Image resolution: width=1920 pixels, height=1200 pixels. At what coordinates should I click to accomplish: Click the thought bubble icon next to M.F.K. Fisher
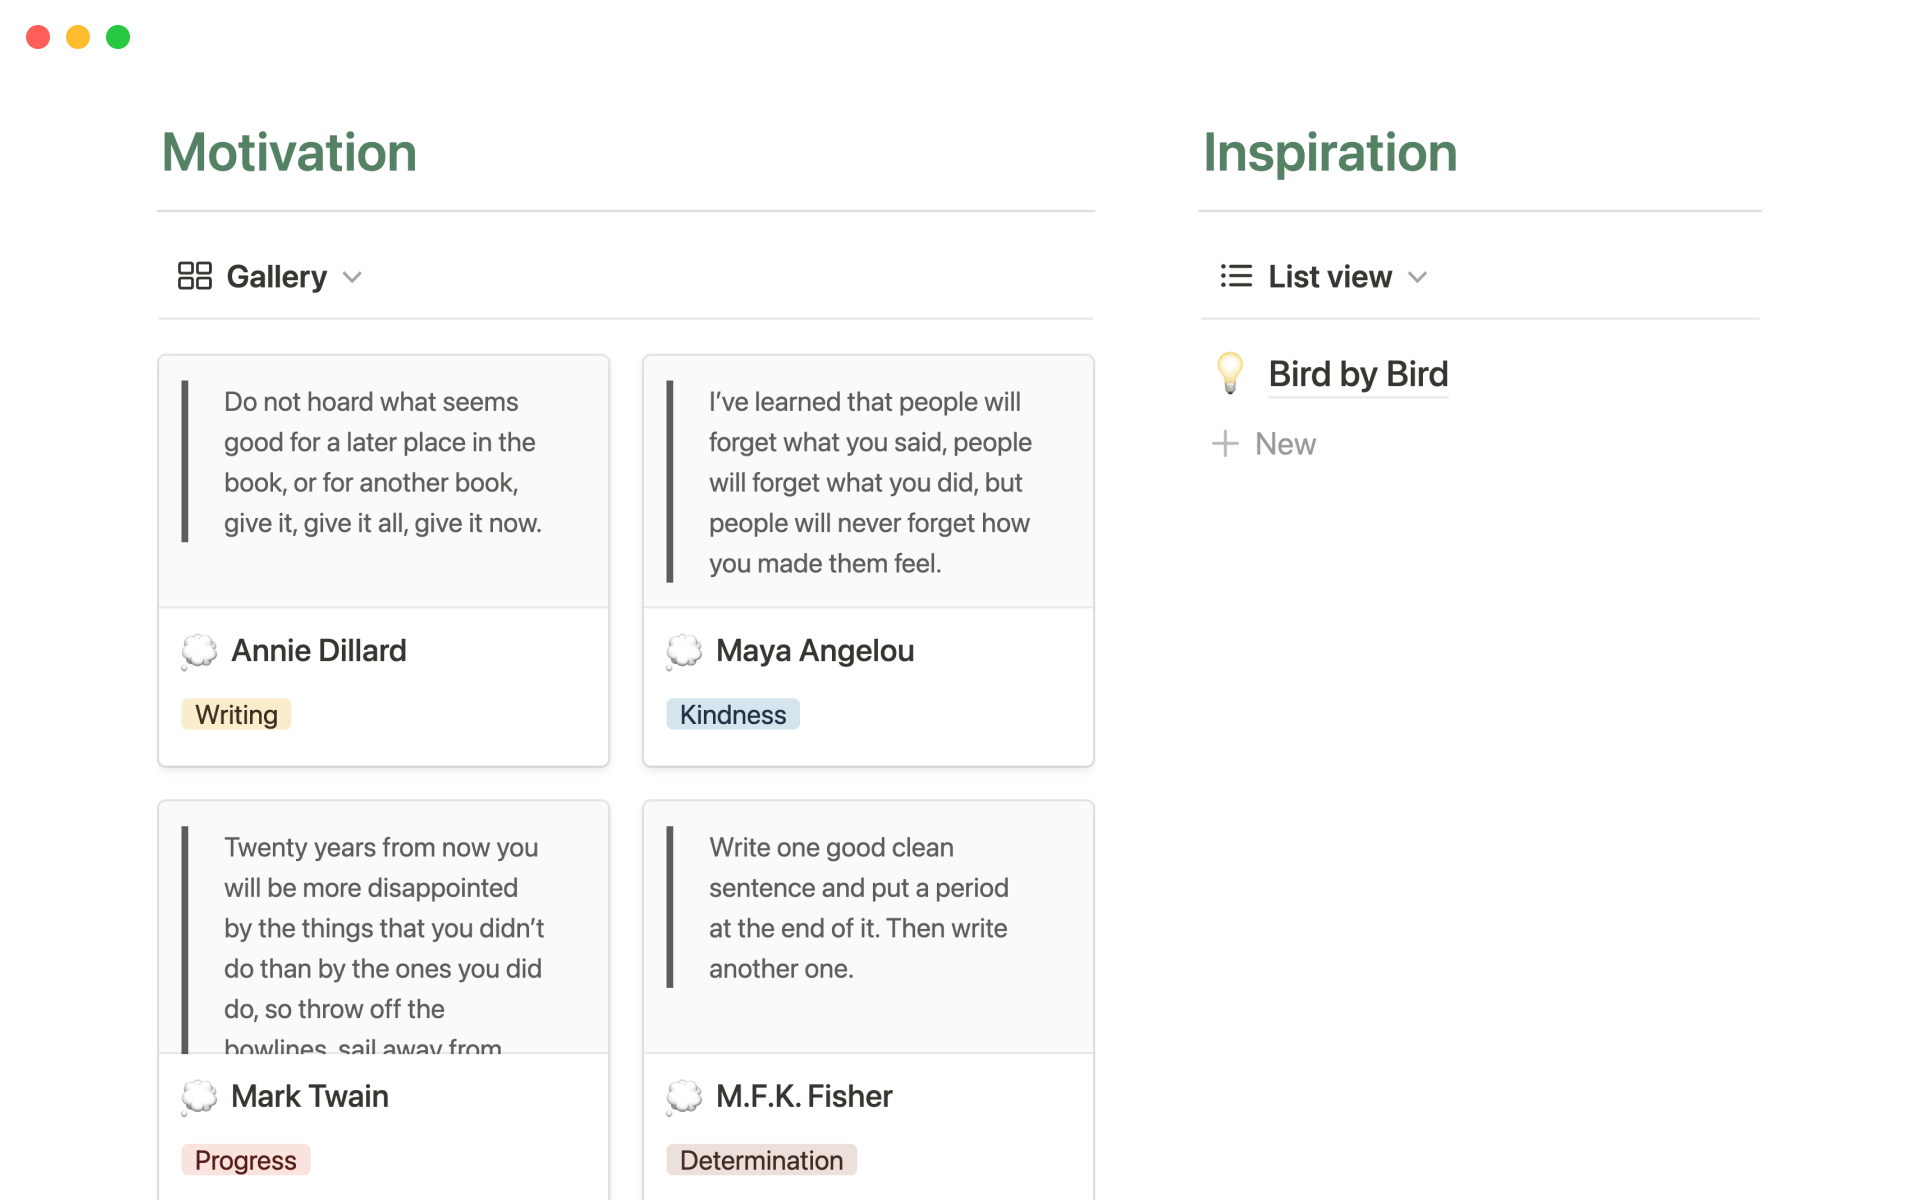684,1097
